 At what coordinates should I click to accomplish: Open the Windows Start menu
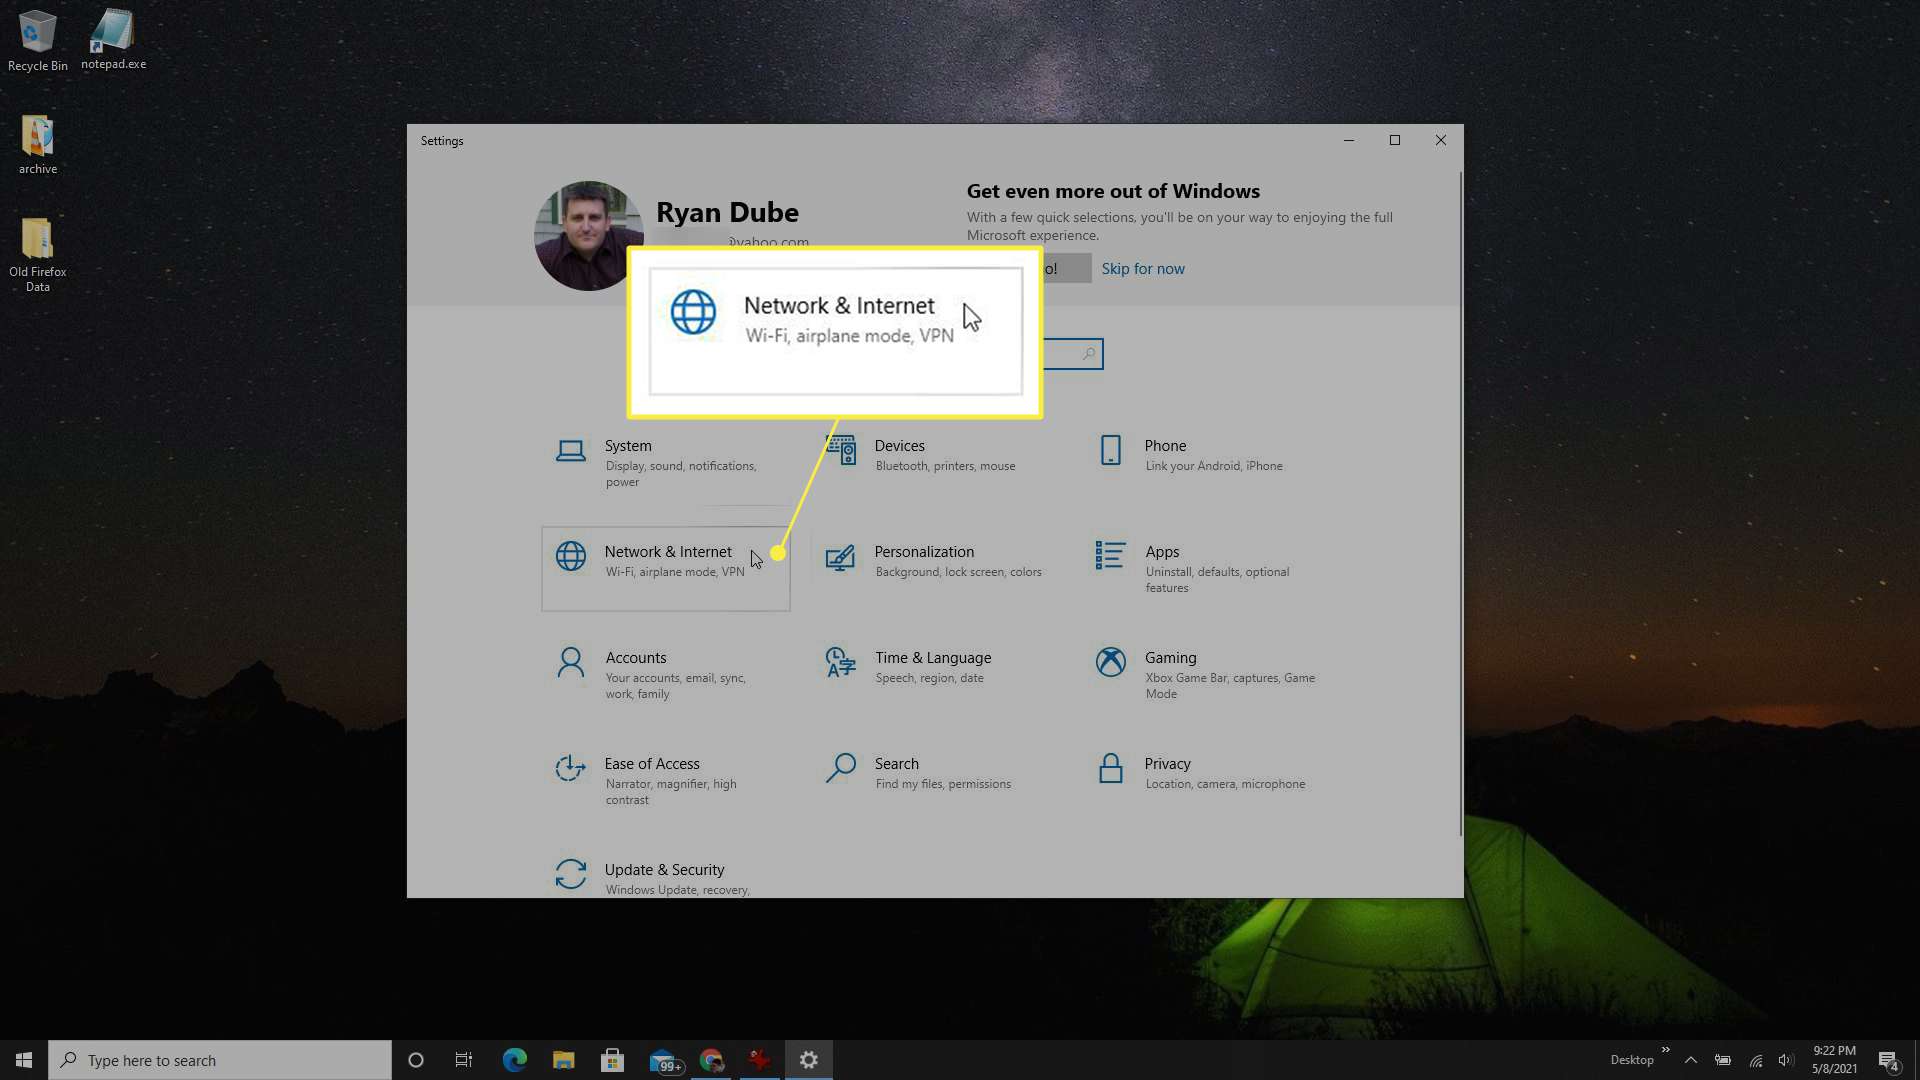[24, 1060]
